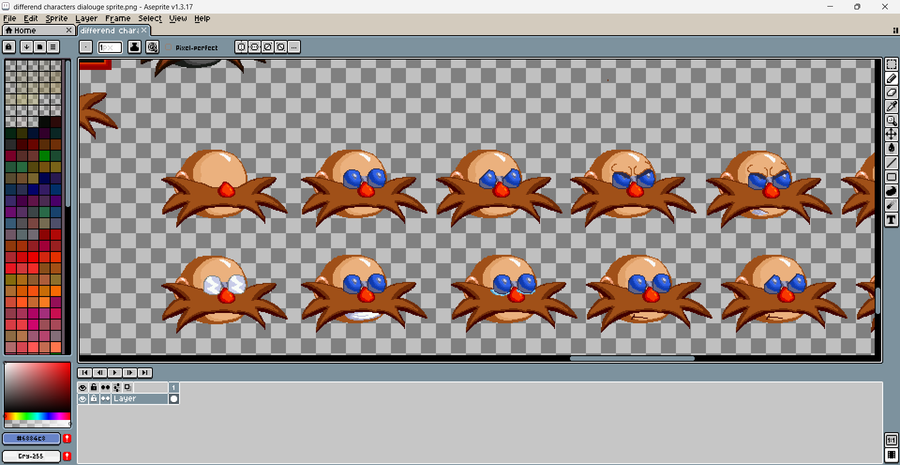900x465 pixels.
Task: Go to the next frame
Action: (x=130, y=373)
